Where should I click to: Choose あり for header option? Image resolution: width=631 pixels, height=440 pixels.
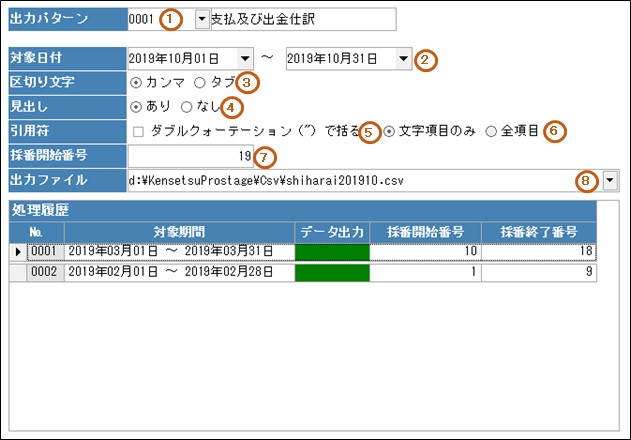pos(137,106)
